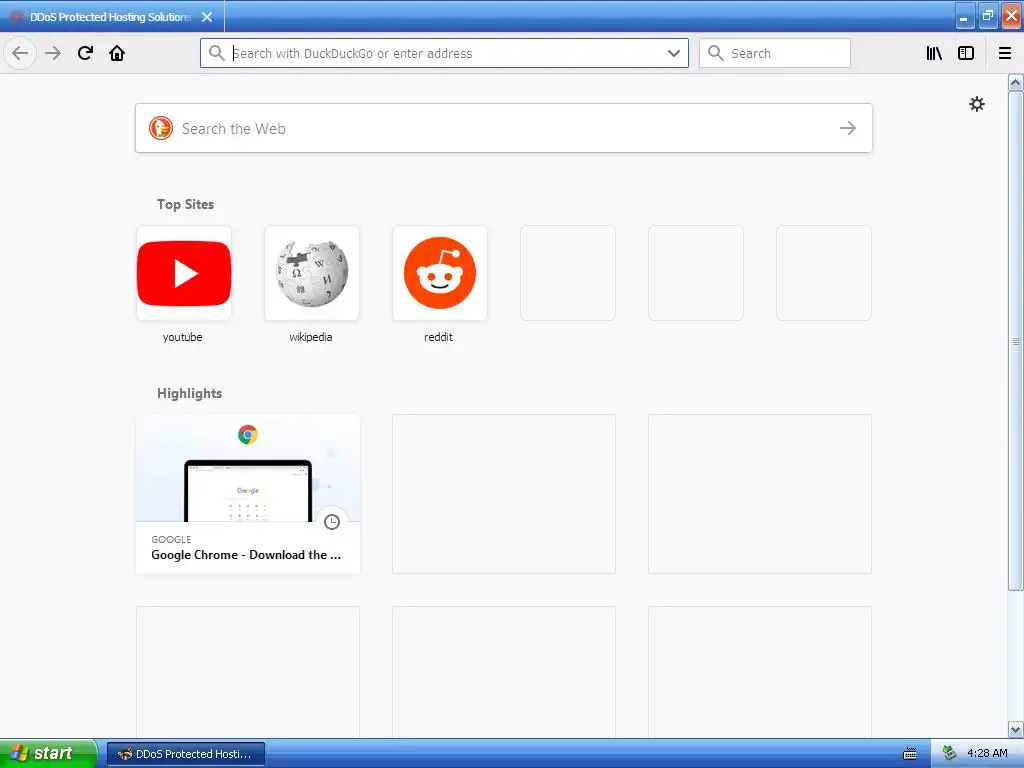Open new tab preferences gear

point(976,104)
